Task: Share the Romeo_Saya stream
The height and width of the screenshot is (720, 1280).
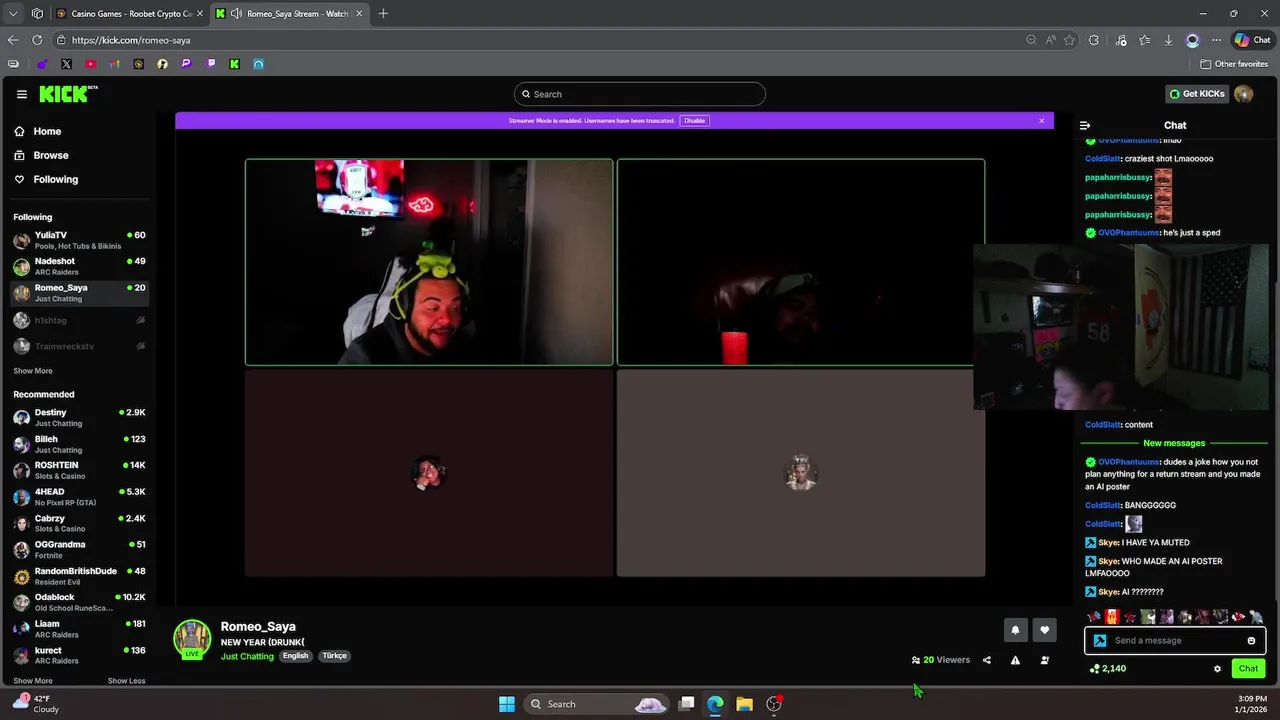Action: (x=986, y=660)
